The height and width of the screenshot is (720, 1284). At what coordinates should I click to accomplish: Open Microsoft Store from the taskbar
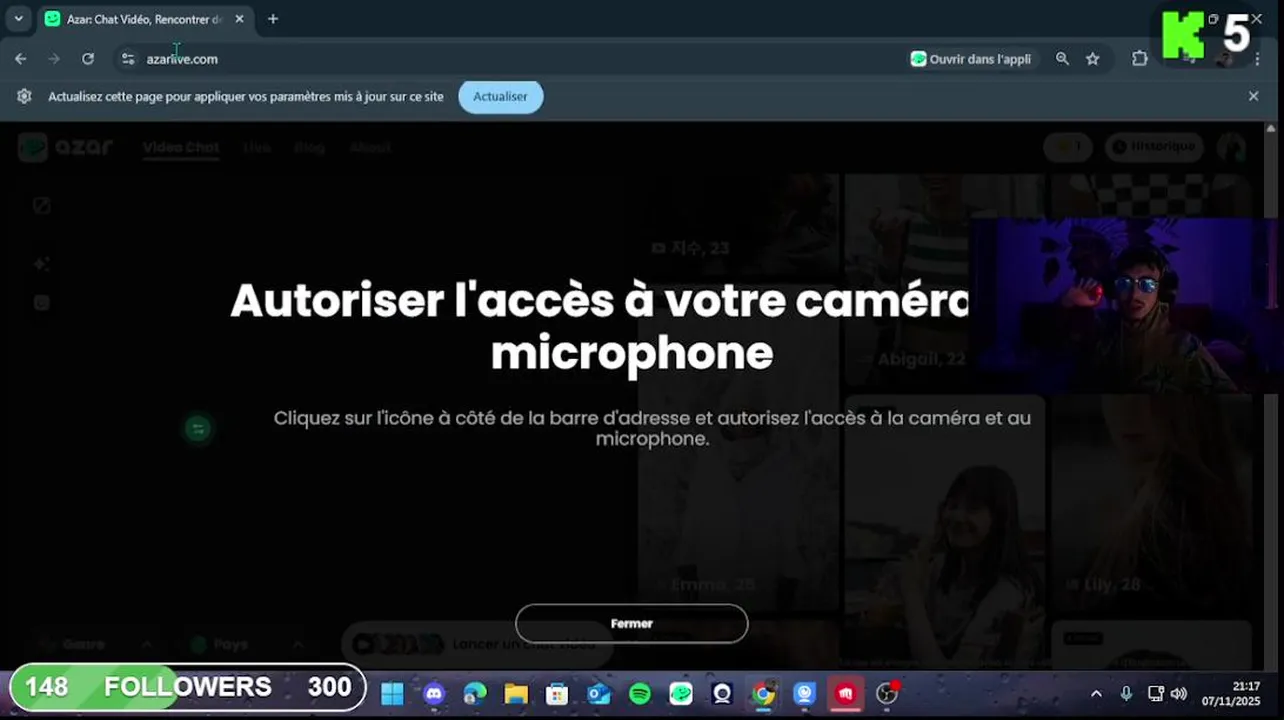(557, 693)
